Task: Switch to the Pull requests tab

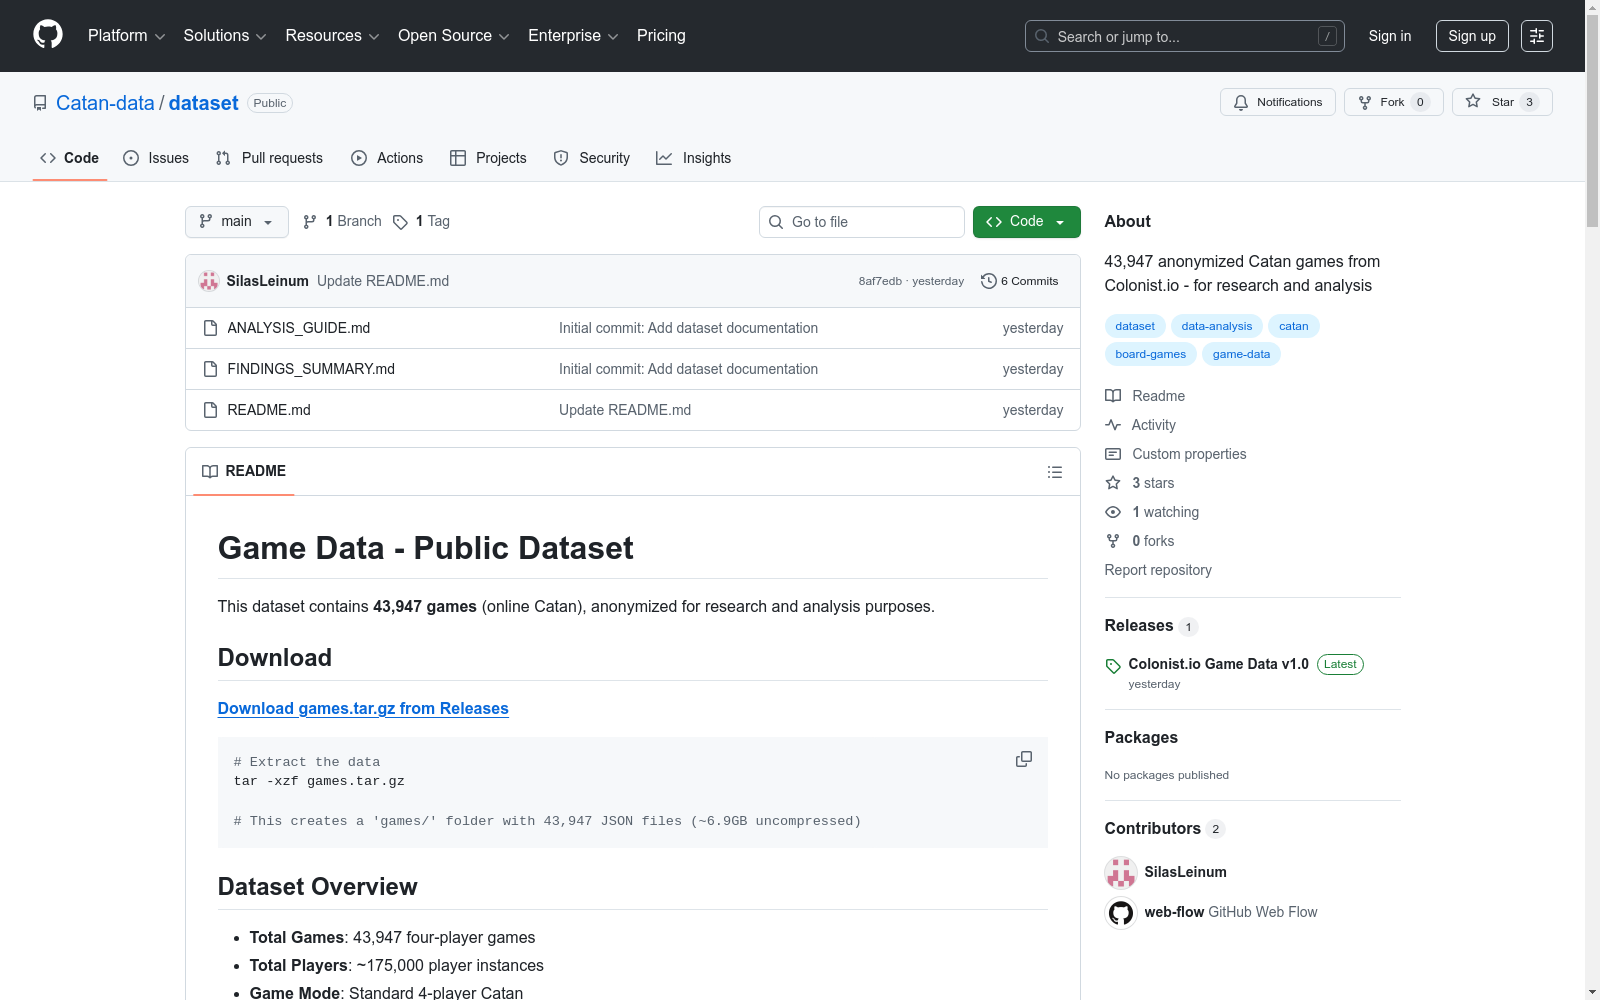Action: [269, 158]
